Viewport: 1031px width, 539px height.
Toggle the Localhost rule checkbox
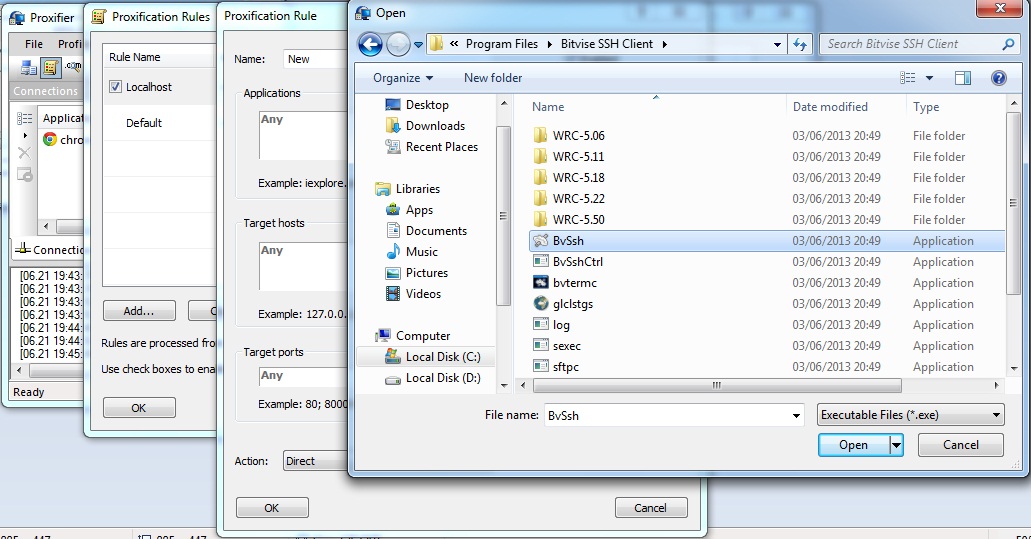tap(116, 87)
